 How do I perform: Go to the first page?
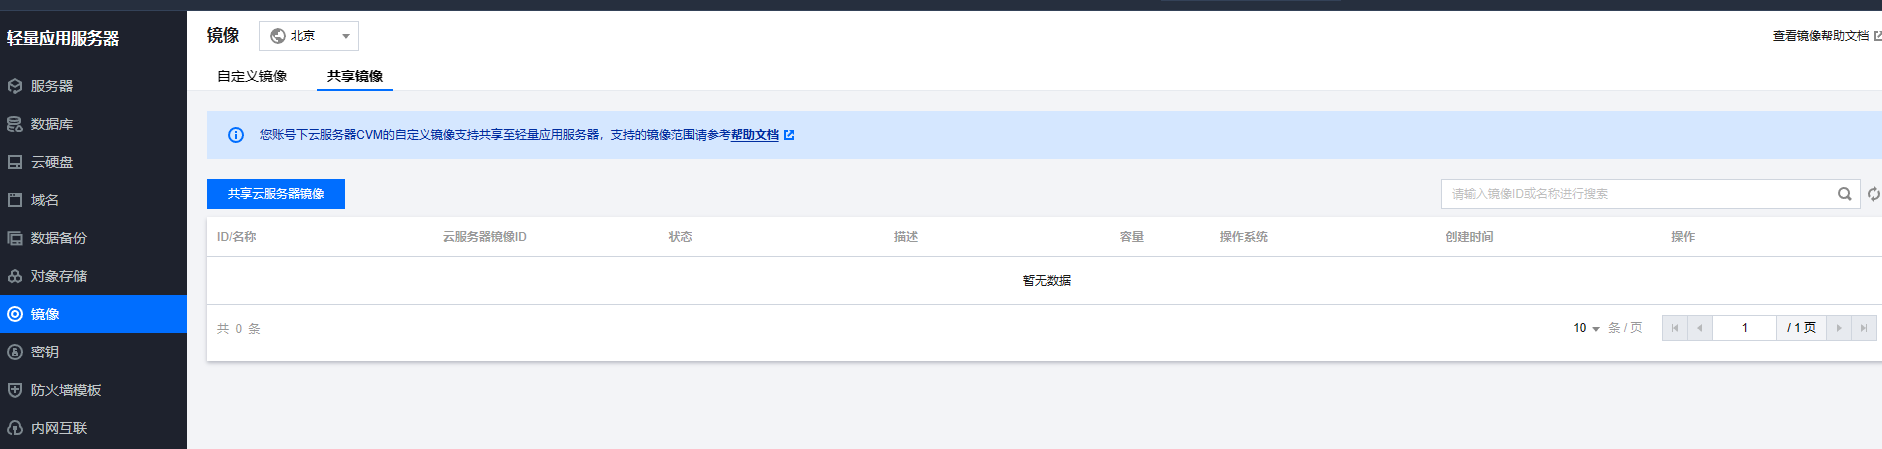[1675, 328]
